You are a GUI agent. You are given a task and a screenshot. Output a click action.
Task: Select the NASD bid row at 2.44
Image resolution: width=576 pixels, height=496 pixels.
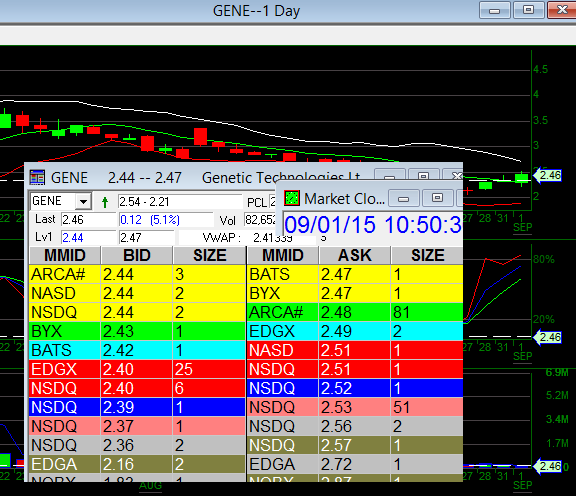coord(137,293)
